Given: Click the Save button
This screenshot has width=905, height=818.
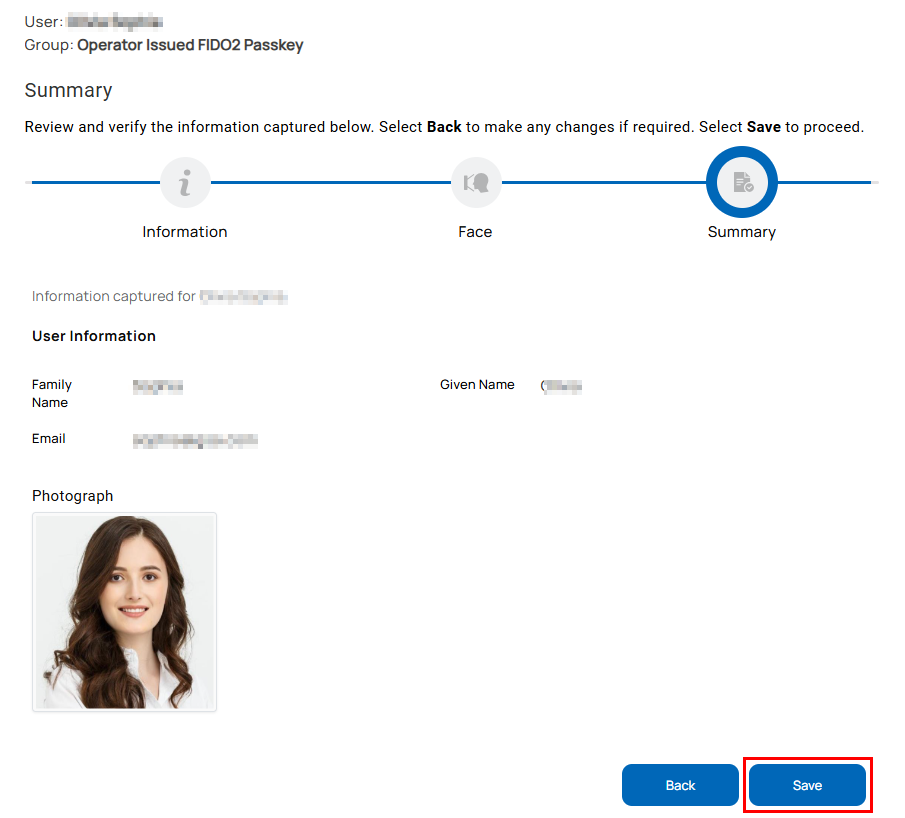Looking at the screenshot, I should point(807,785).
